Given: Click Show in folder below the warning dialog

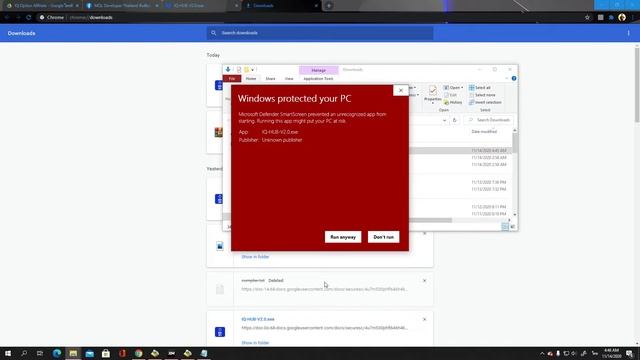Looking at the screenshot, I should [x=255, y=257].
